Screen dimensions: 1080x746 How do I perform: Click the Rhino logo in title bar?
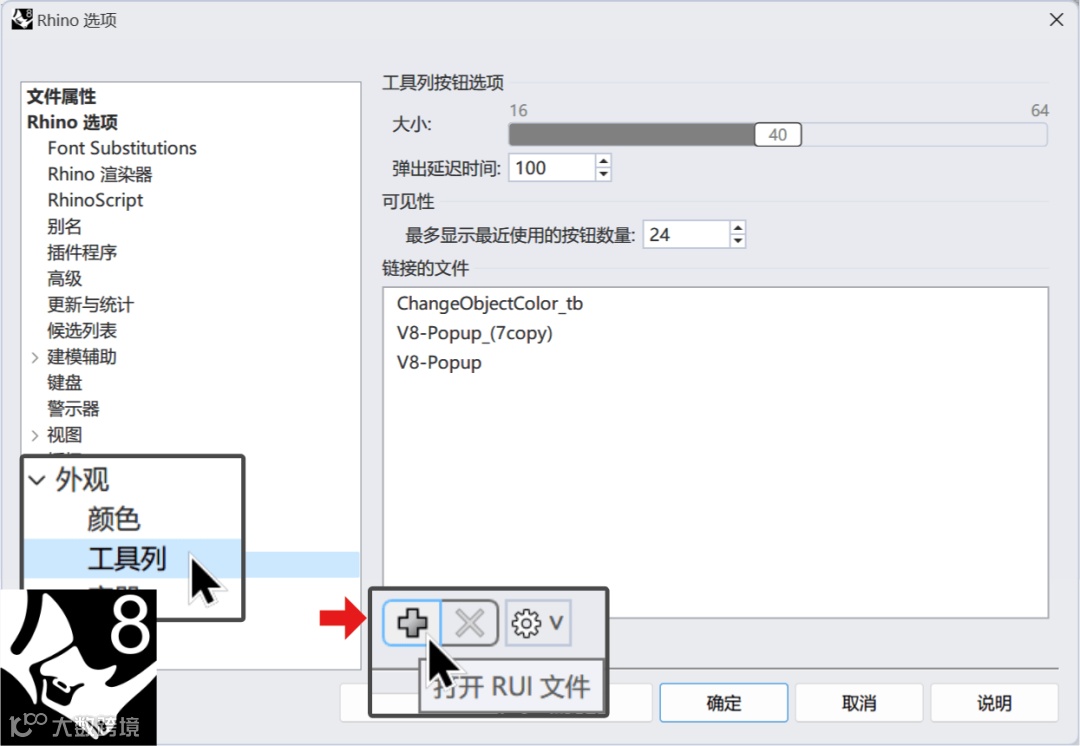(22, 19)
